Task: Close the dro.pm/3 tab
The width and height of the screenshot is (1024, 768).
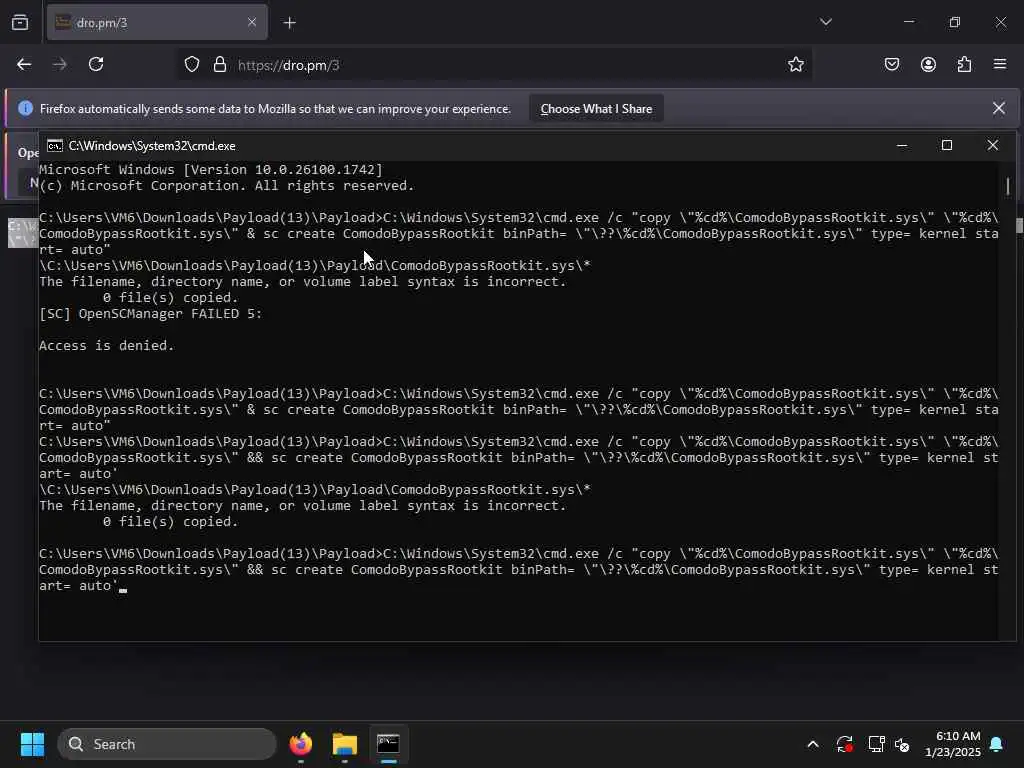Action: click(252, 22)
